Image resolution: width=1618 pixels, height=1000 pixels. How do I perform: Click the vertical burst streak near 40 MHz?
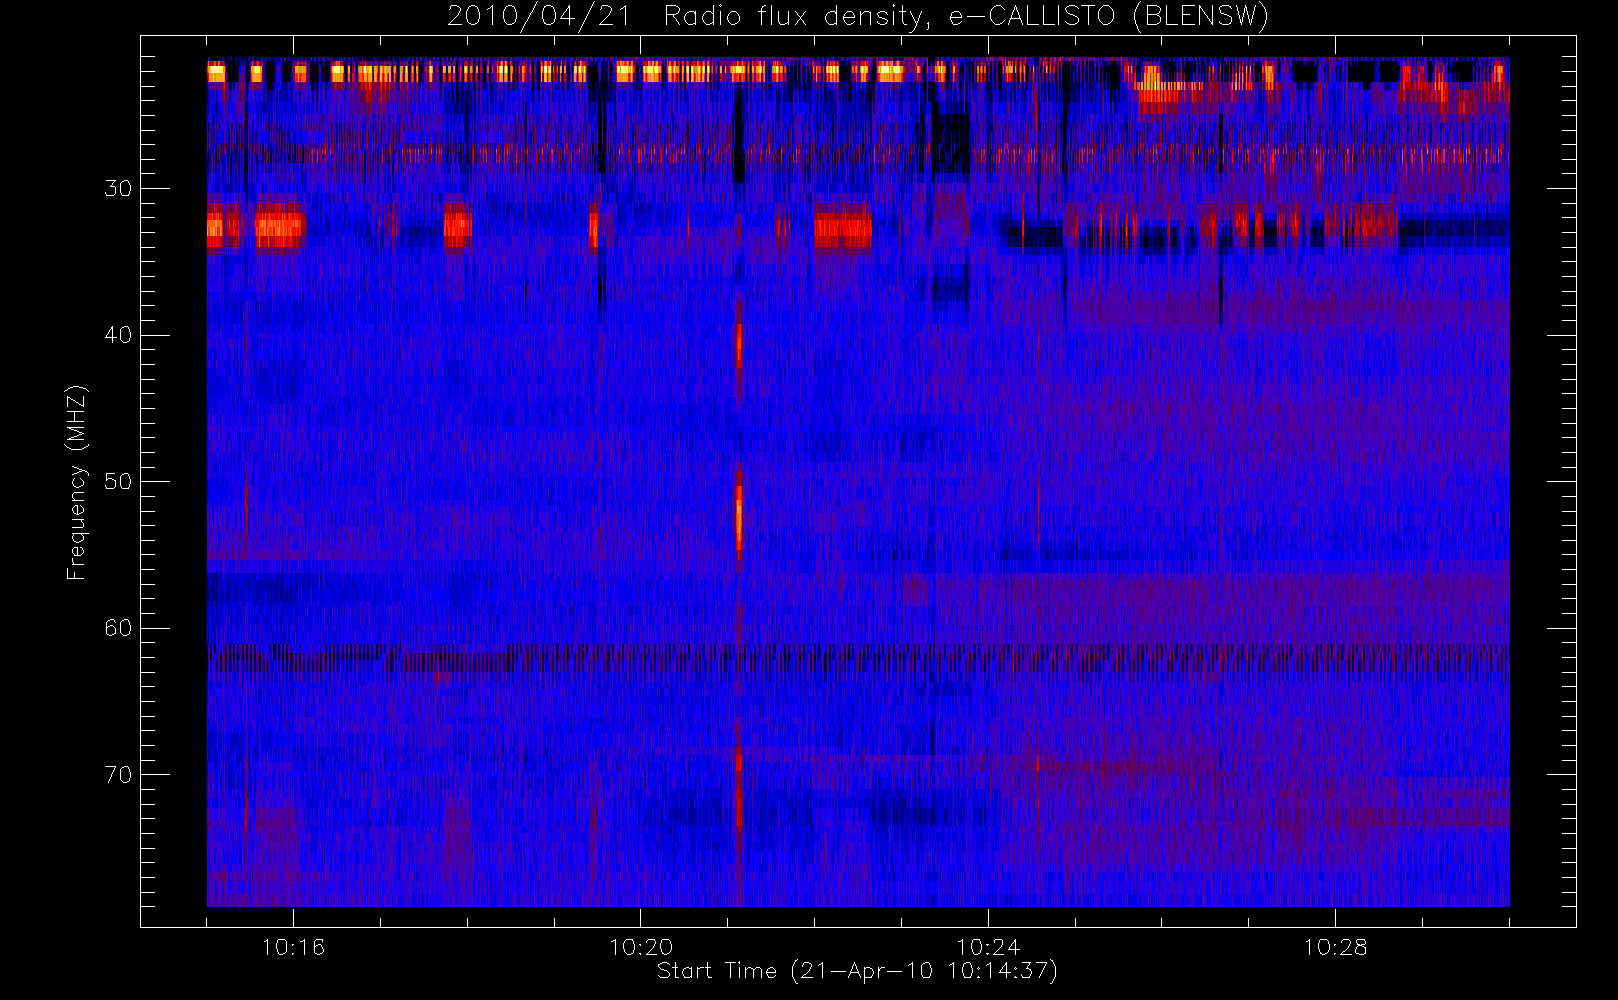coord(739,346)
